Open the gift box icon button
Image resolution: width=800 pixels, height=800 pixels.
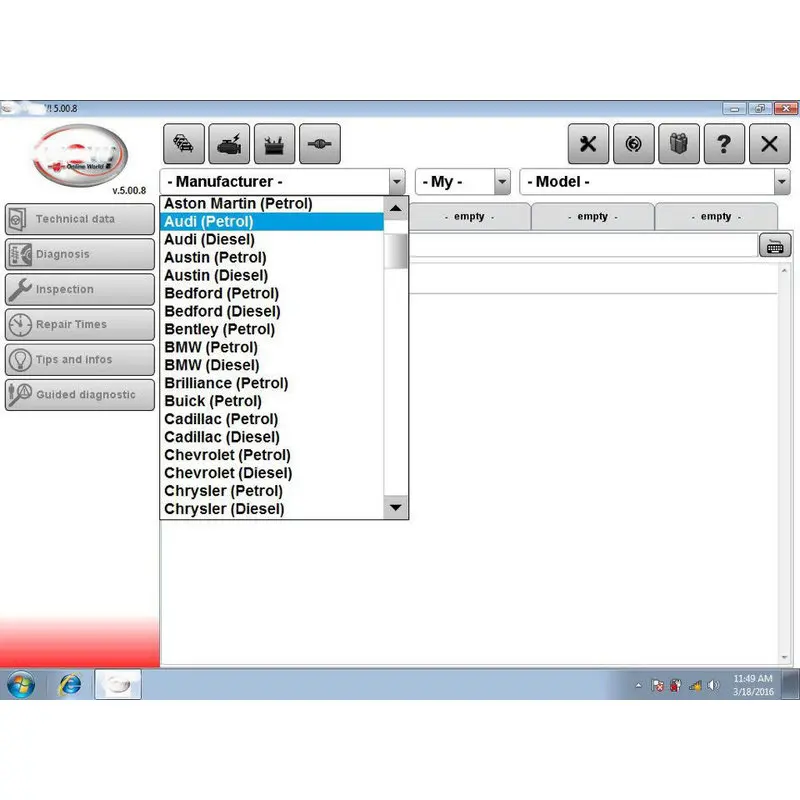point(679,144)
